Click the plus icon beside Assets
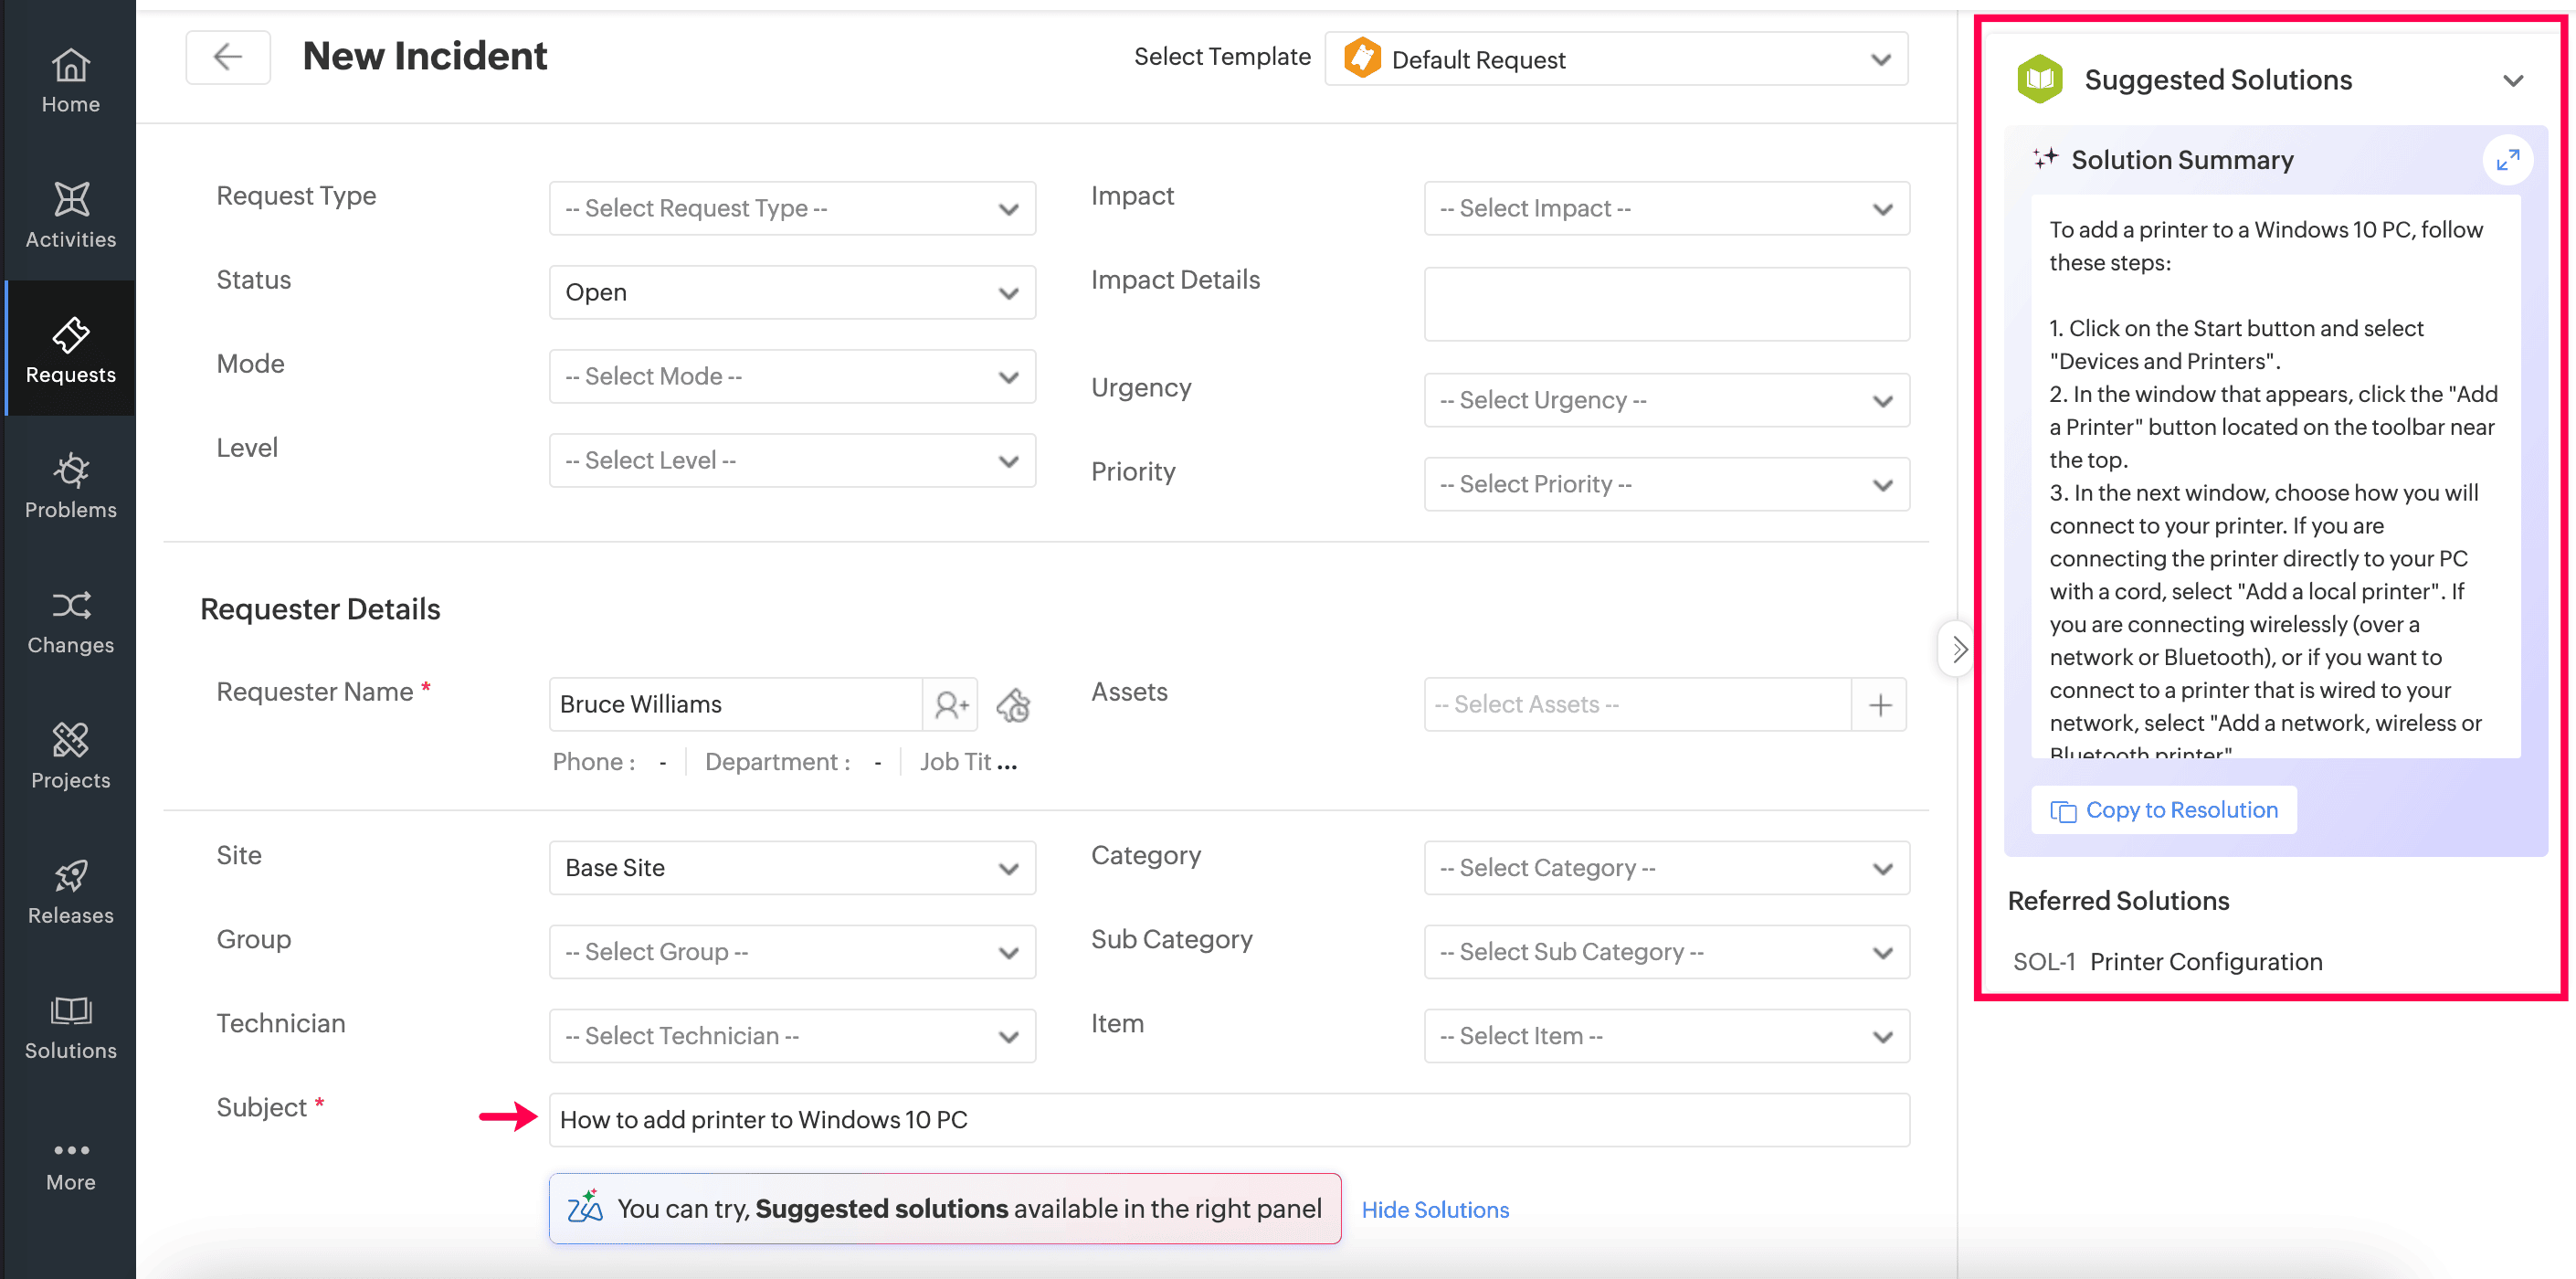Image resolution: width=2576 pixels, height=1279 pixels. coord(1880,705)
